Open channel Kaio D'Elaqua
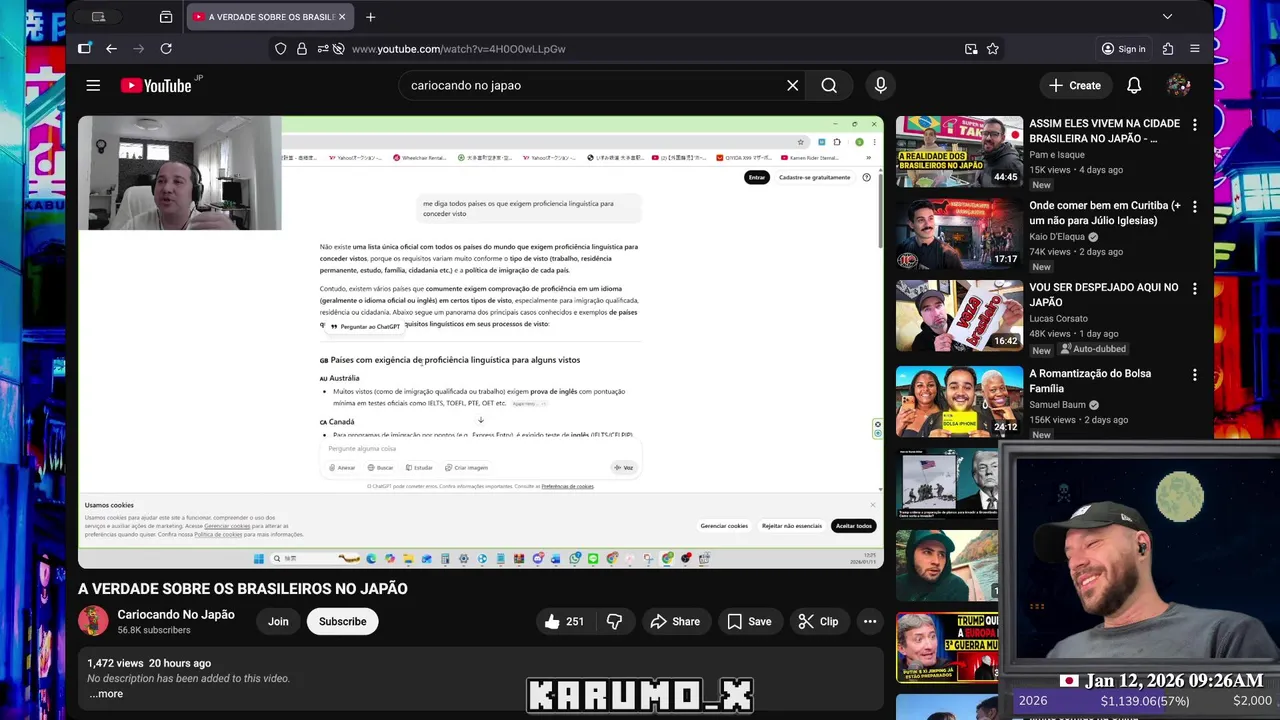This screenshot has width=1280, height=720. click(x=1057, y=237)
